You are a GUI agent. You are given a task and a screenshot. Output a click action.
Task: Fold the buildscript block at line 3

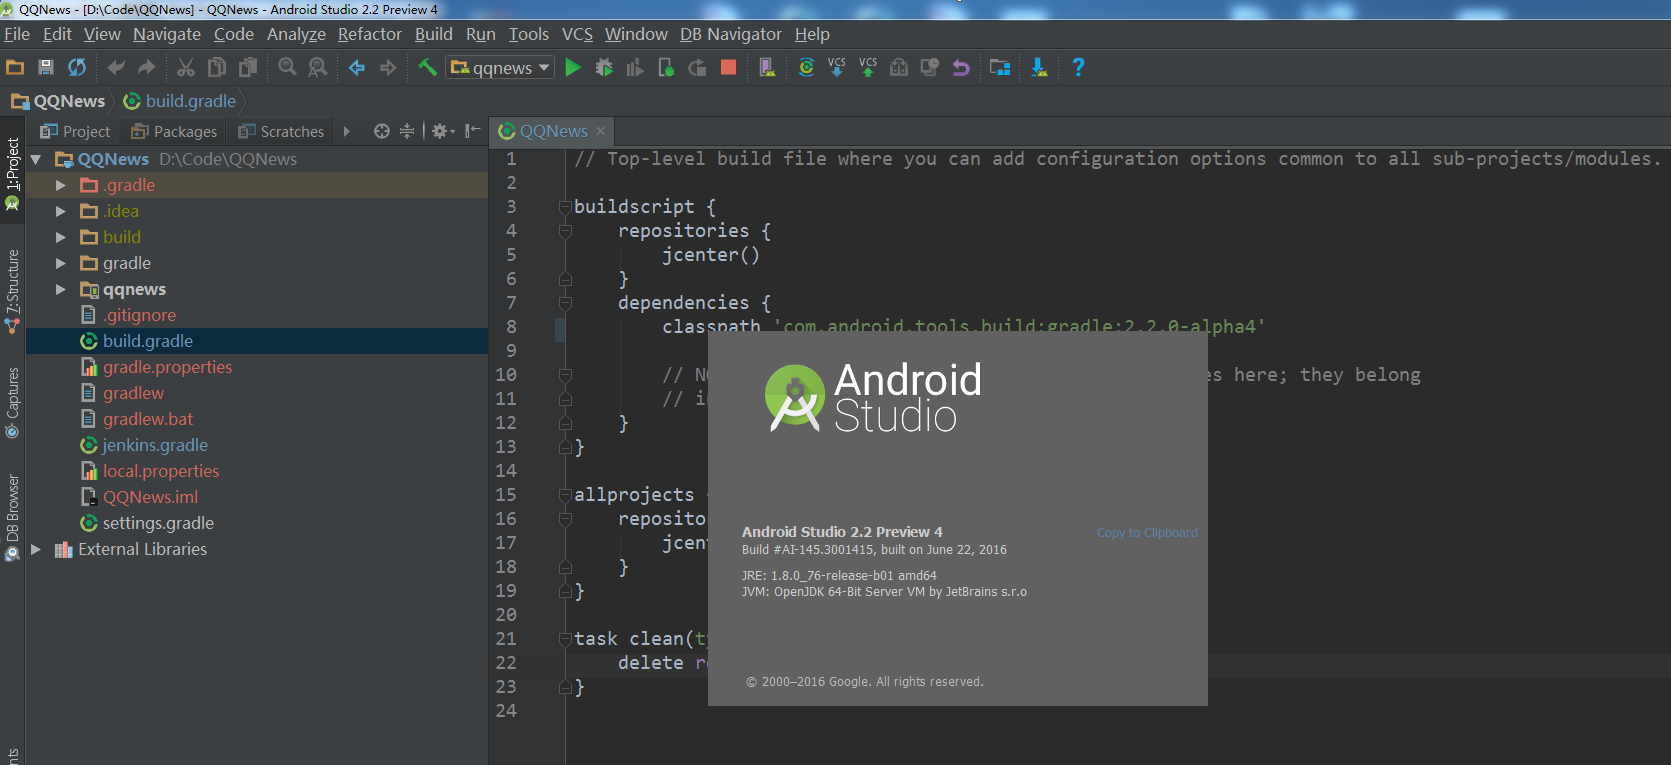pyautogui.click(x=565, y=207)
